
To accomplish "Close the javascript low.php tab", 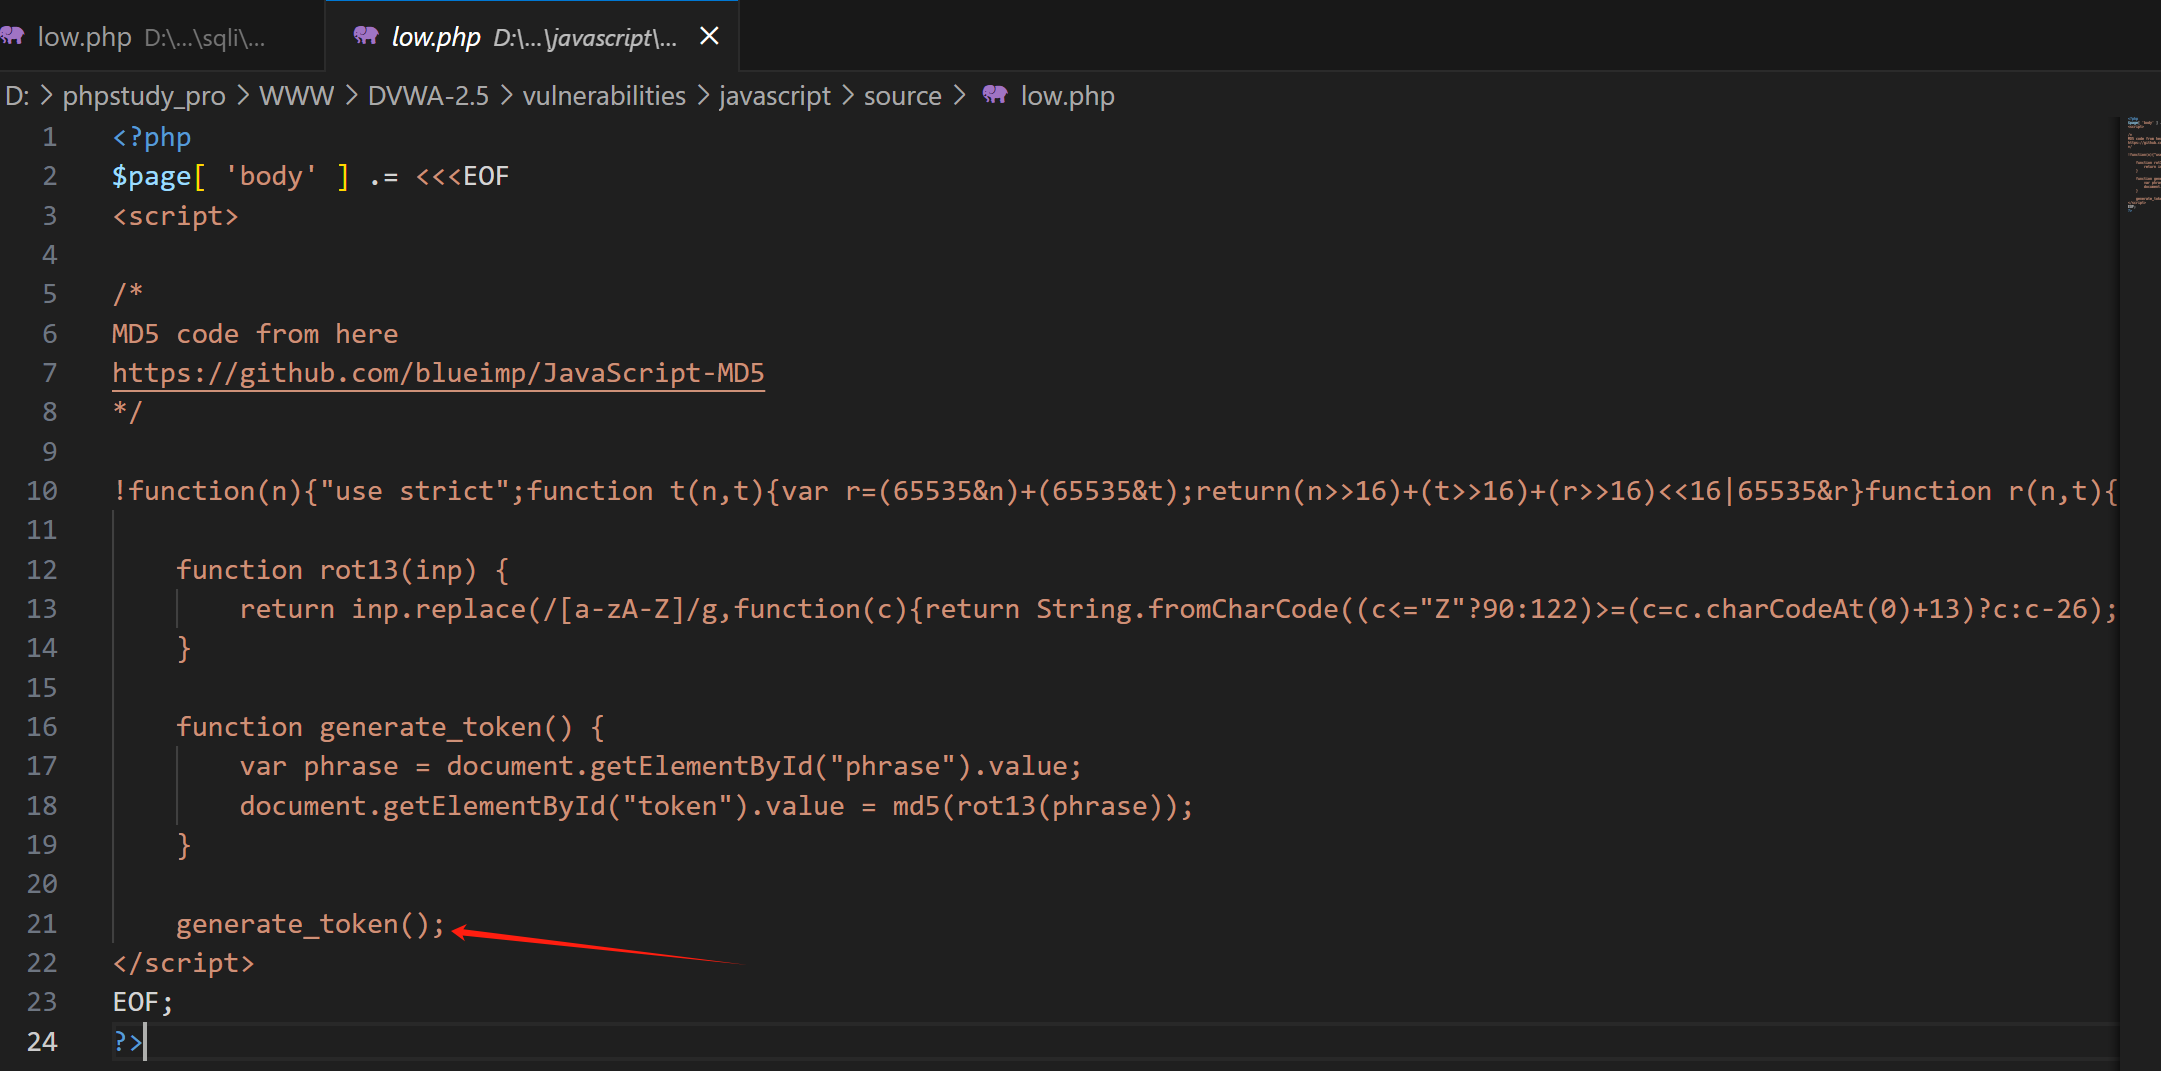I will (709, 36).
